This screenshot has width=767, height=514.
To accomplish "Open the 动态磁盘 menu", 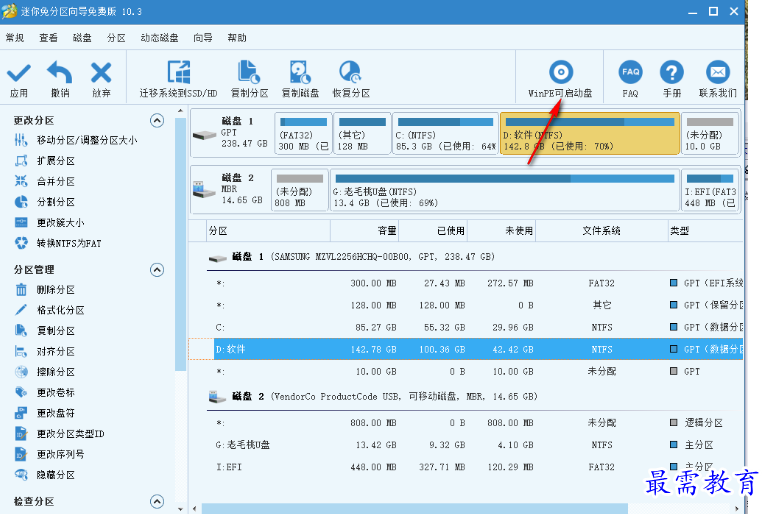I will click(x=159, y=38).
